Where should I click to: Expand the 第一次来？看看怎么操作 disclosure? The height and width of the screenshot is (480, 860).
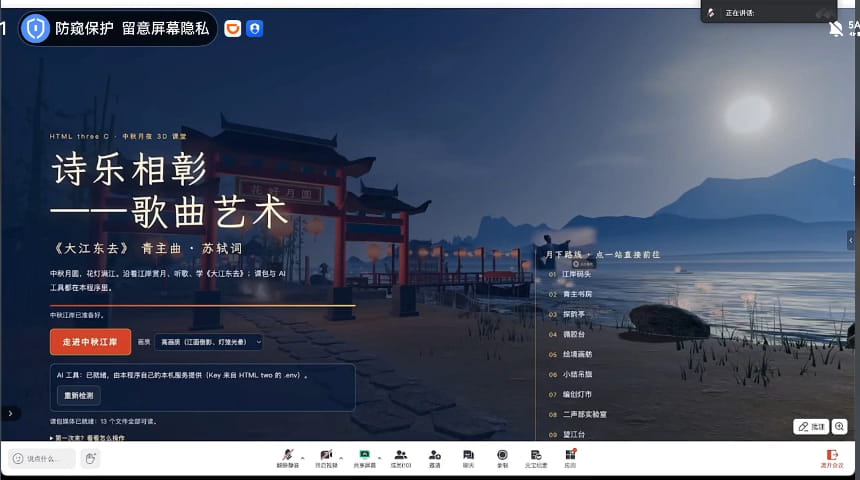coord(87,438)
